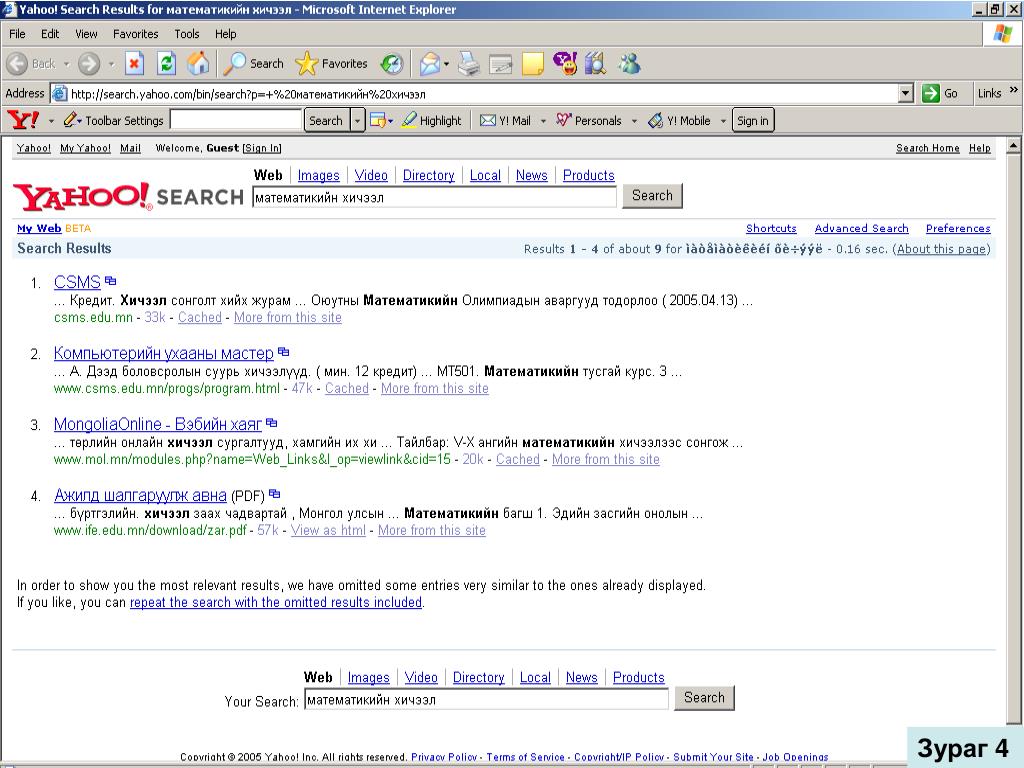Expand the Personals dropdown arrow
This screenshot has width=1024, height=768.
pyautogui.click(x=633, y=121)
